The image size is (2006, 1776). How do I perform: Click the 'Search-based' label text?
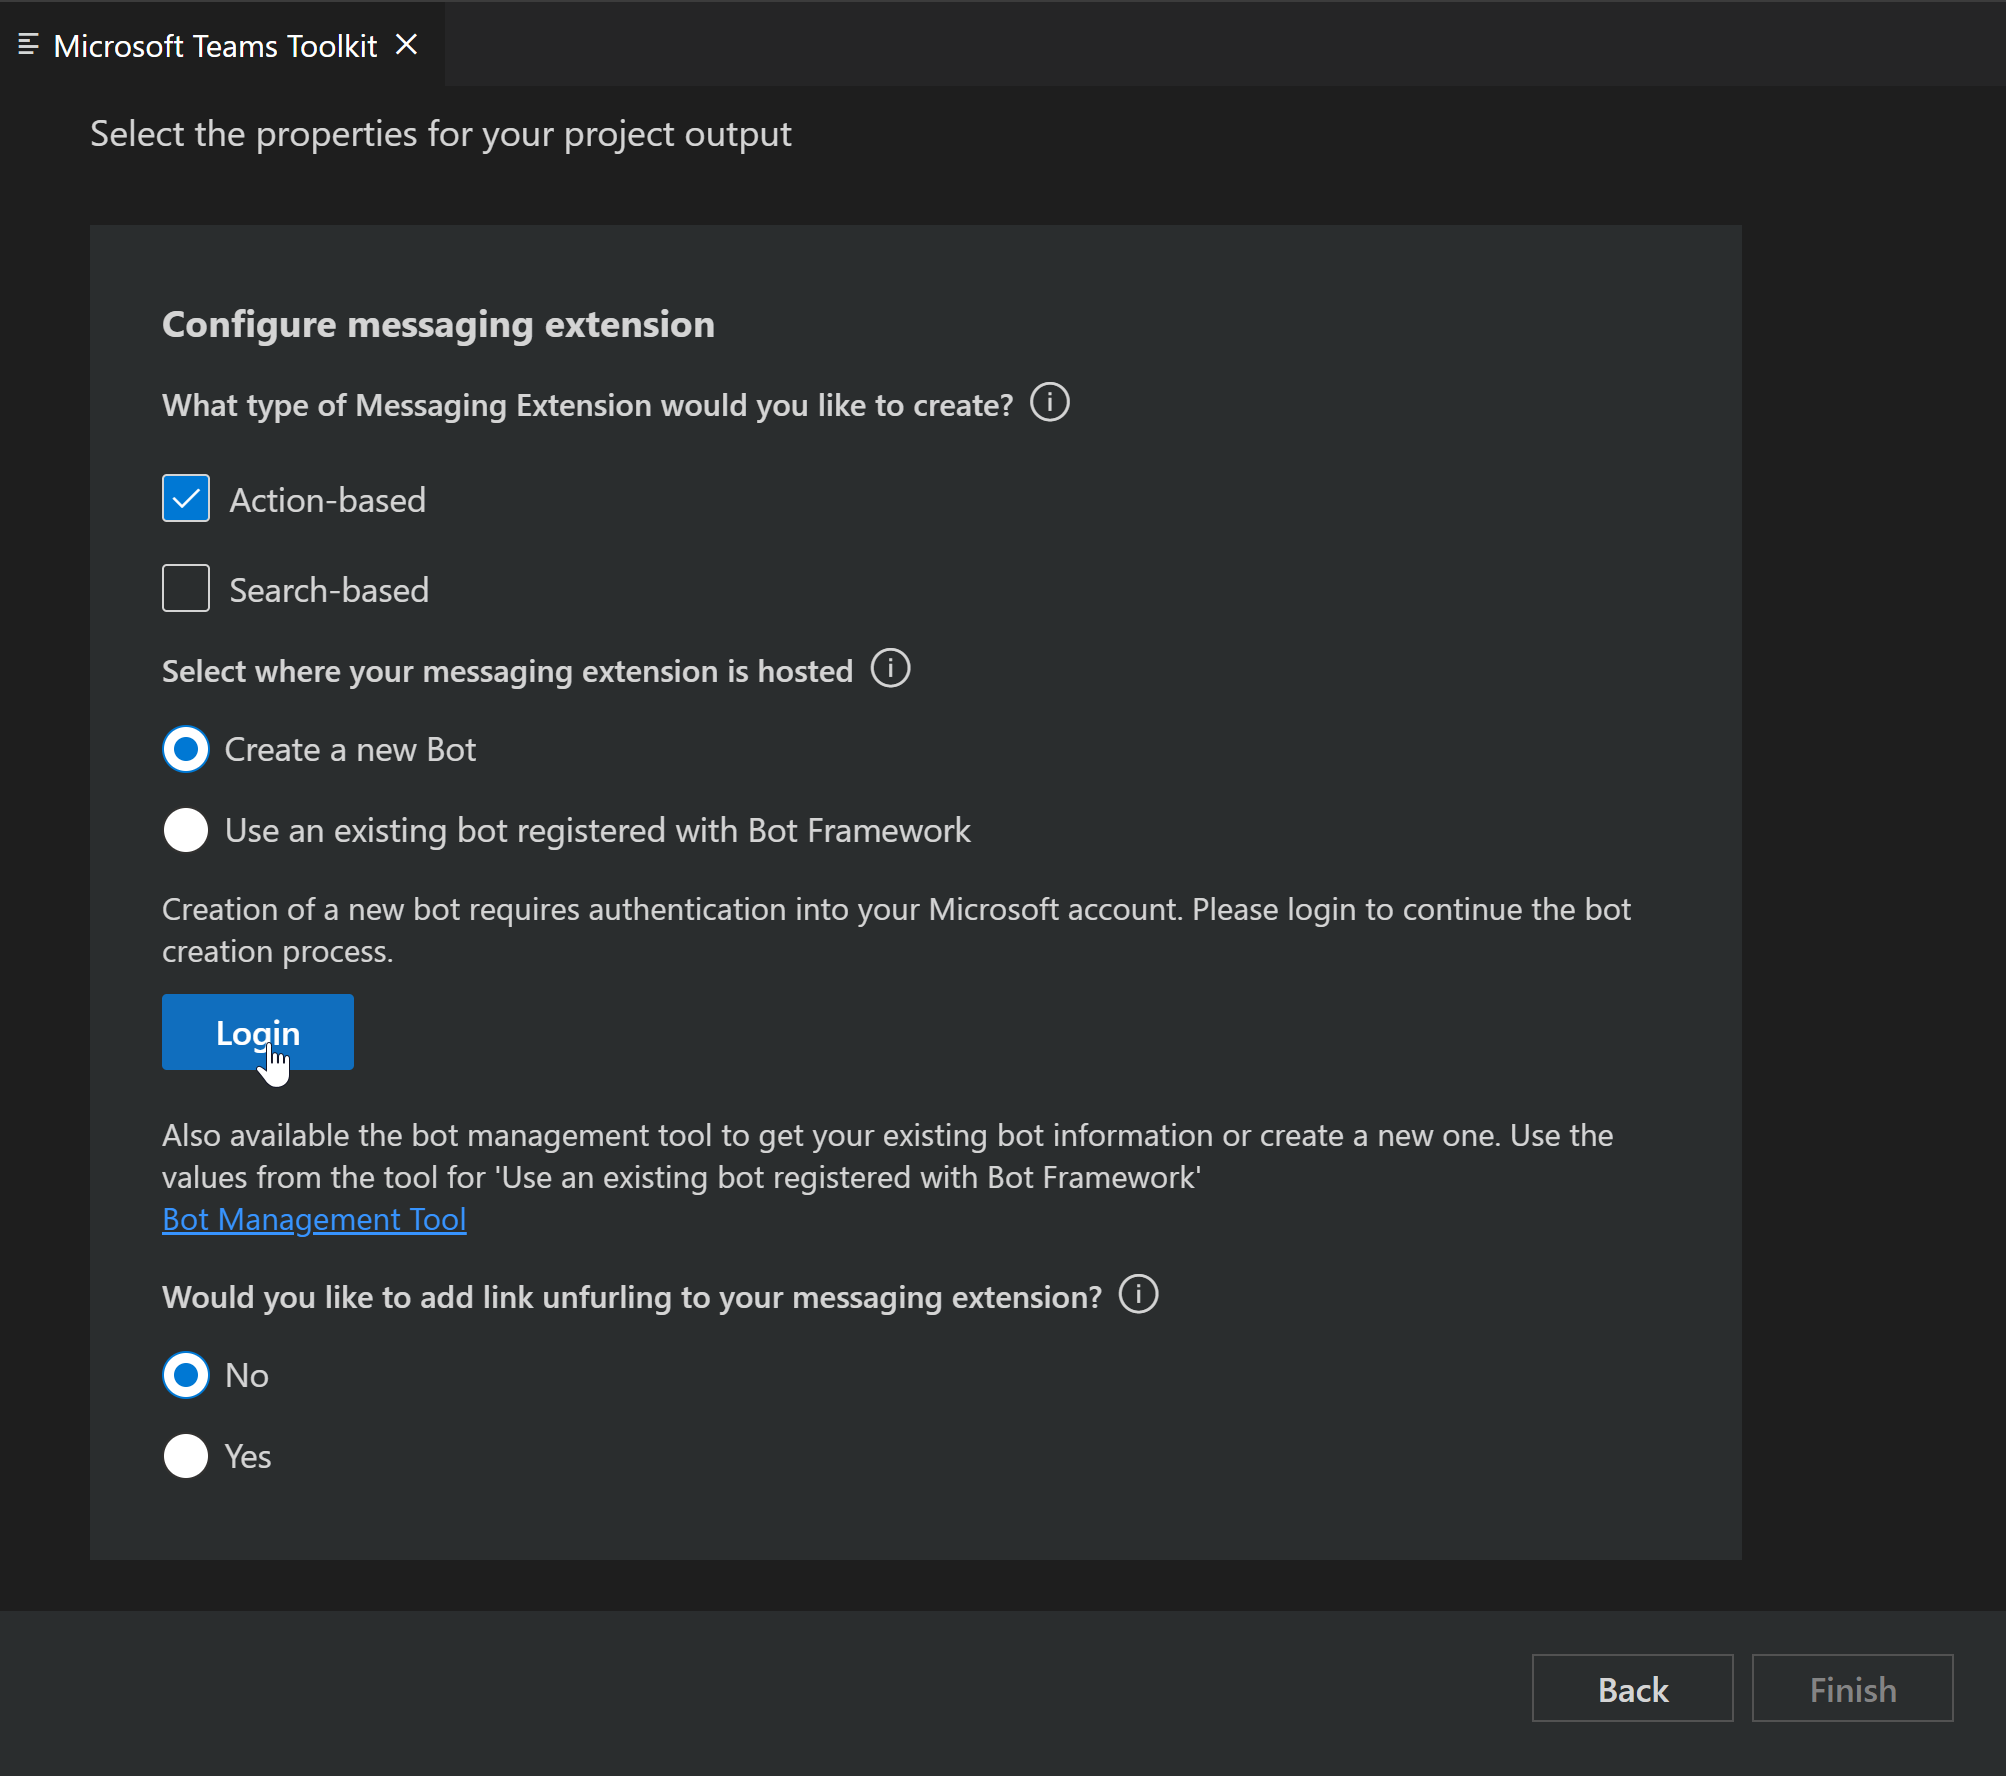pos(329,590)
